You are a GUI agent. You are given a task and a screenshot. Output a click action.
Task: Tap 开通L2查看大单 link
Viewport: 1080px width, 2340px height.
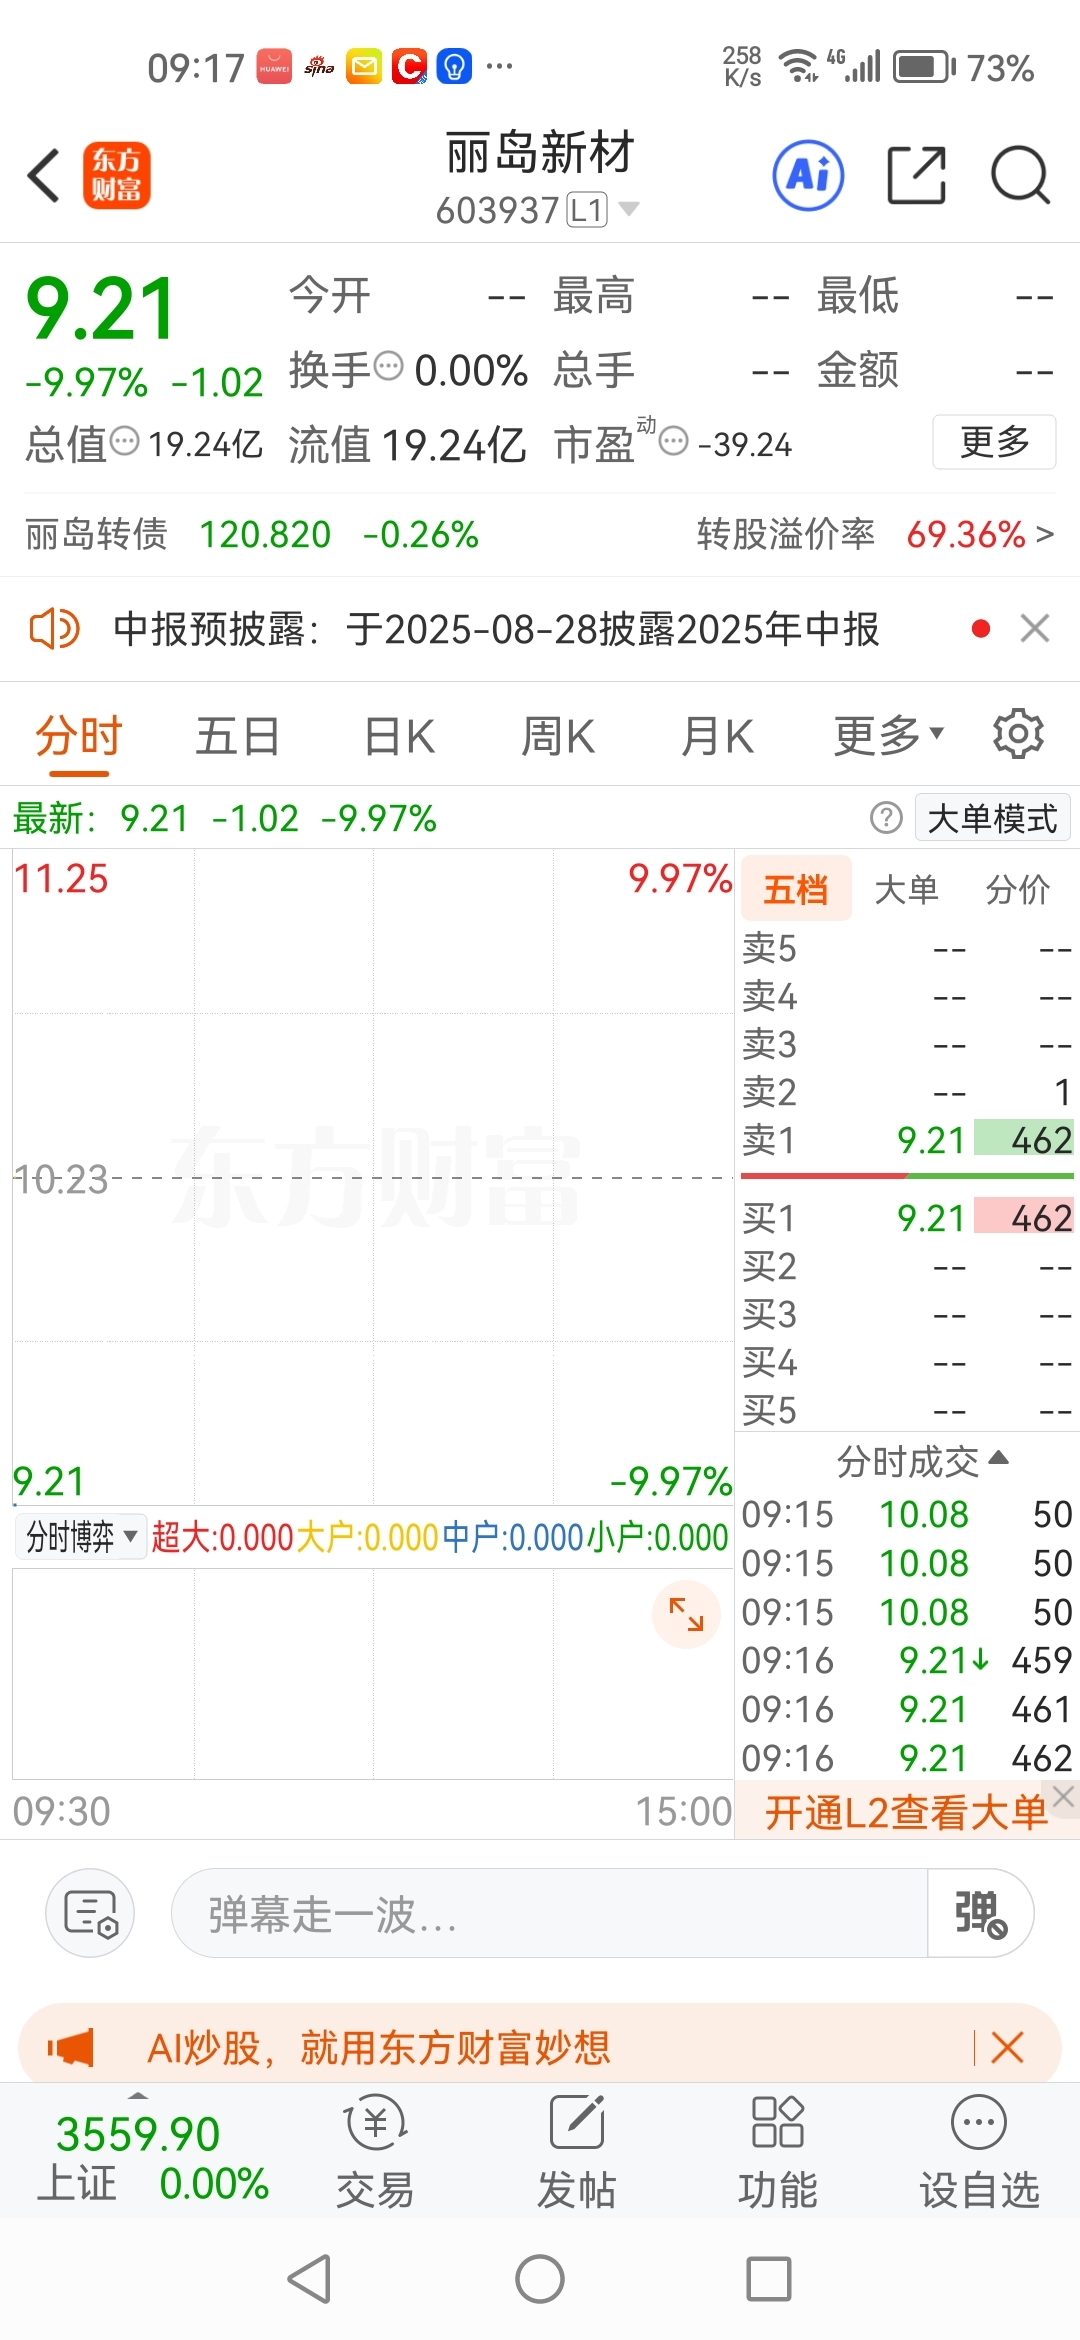[x=906, y=1812]
